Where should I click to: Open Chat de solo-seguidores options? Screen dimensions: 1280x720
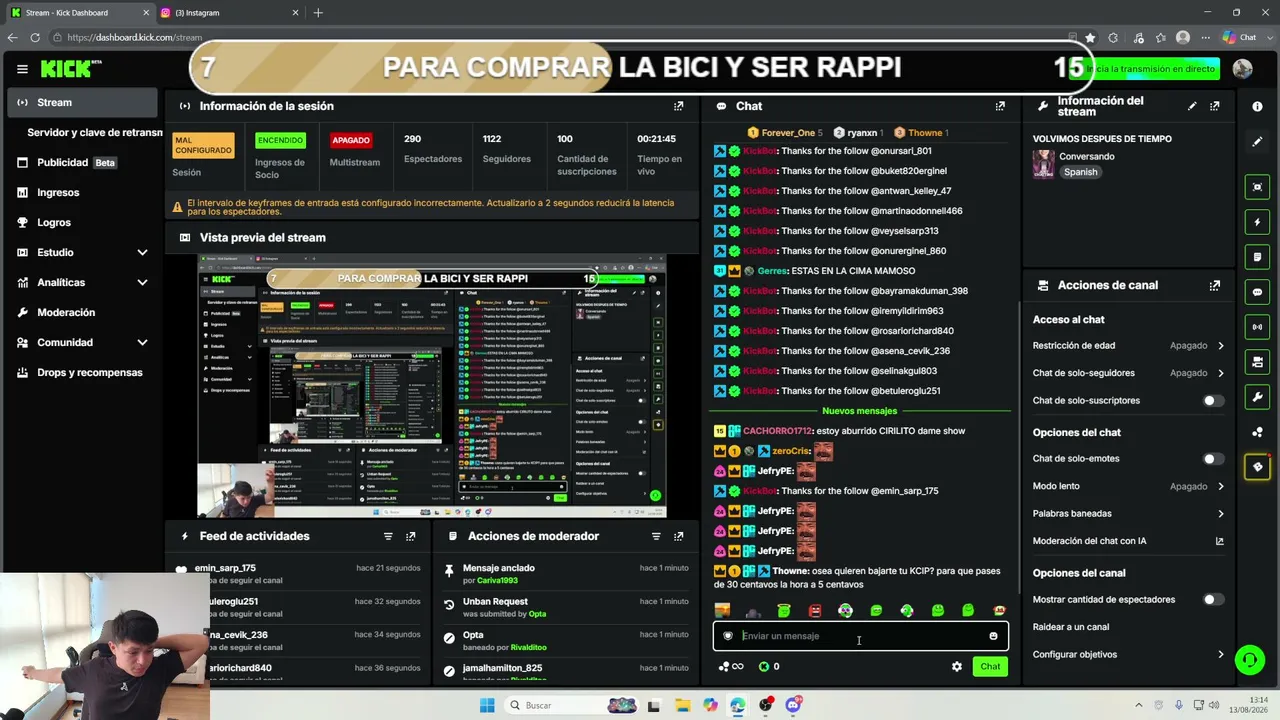[x=1129, y=373]
